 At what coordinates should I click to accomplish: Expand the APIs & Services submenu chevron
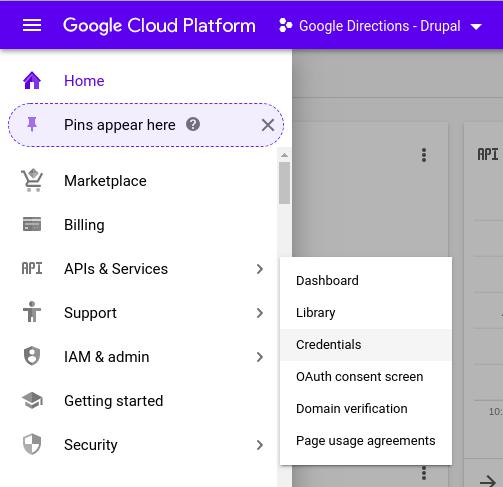click(x=260, y=269)
